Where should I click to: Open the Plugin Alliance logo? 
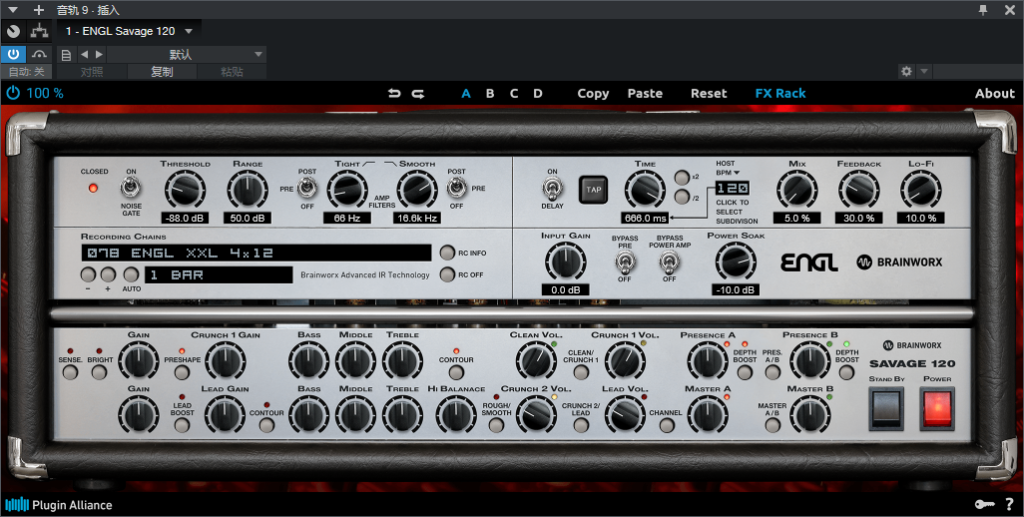pos(59,505)
